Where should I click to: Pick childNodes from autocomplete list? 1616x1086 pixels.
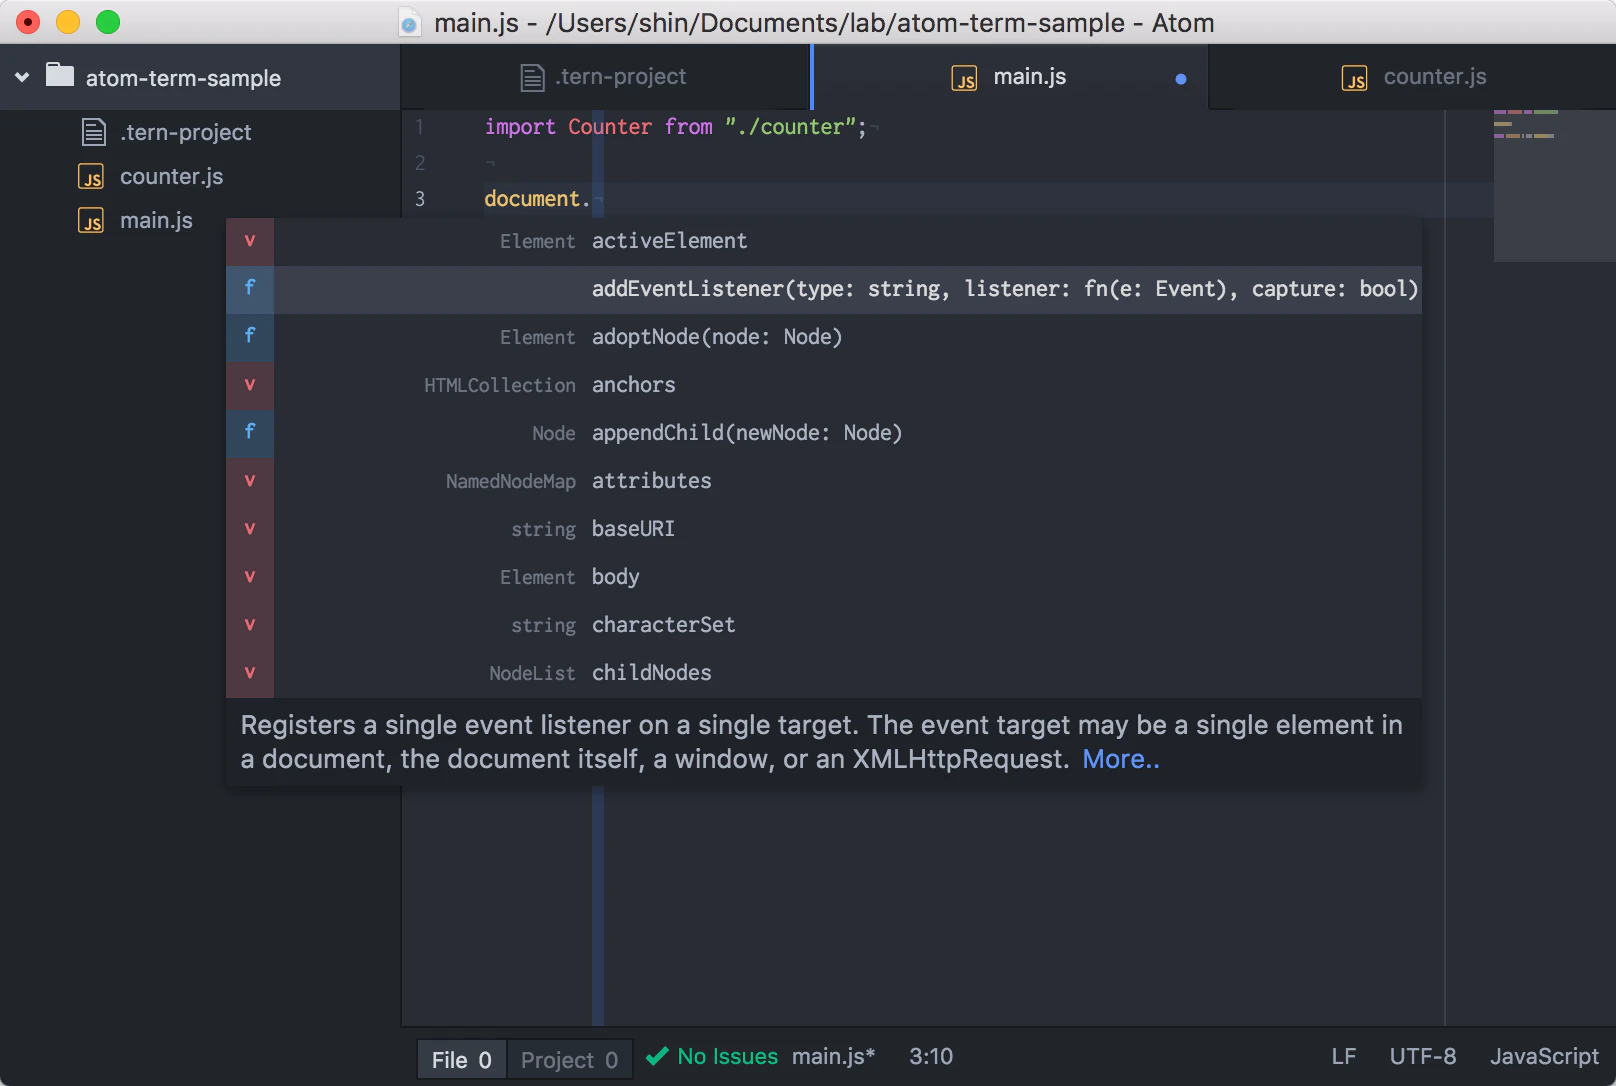click(824, 673)
